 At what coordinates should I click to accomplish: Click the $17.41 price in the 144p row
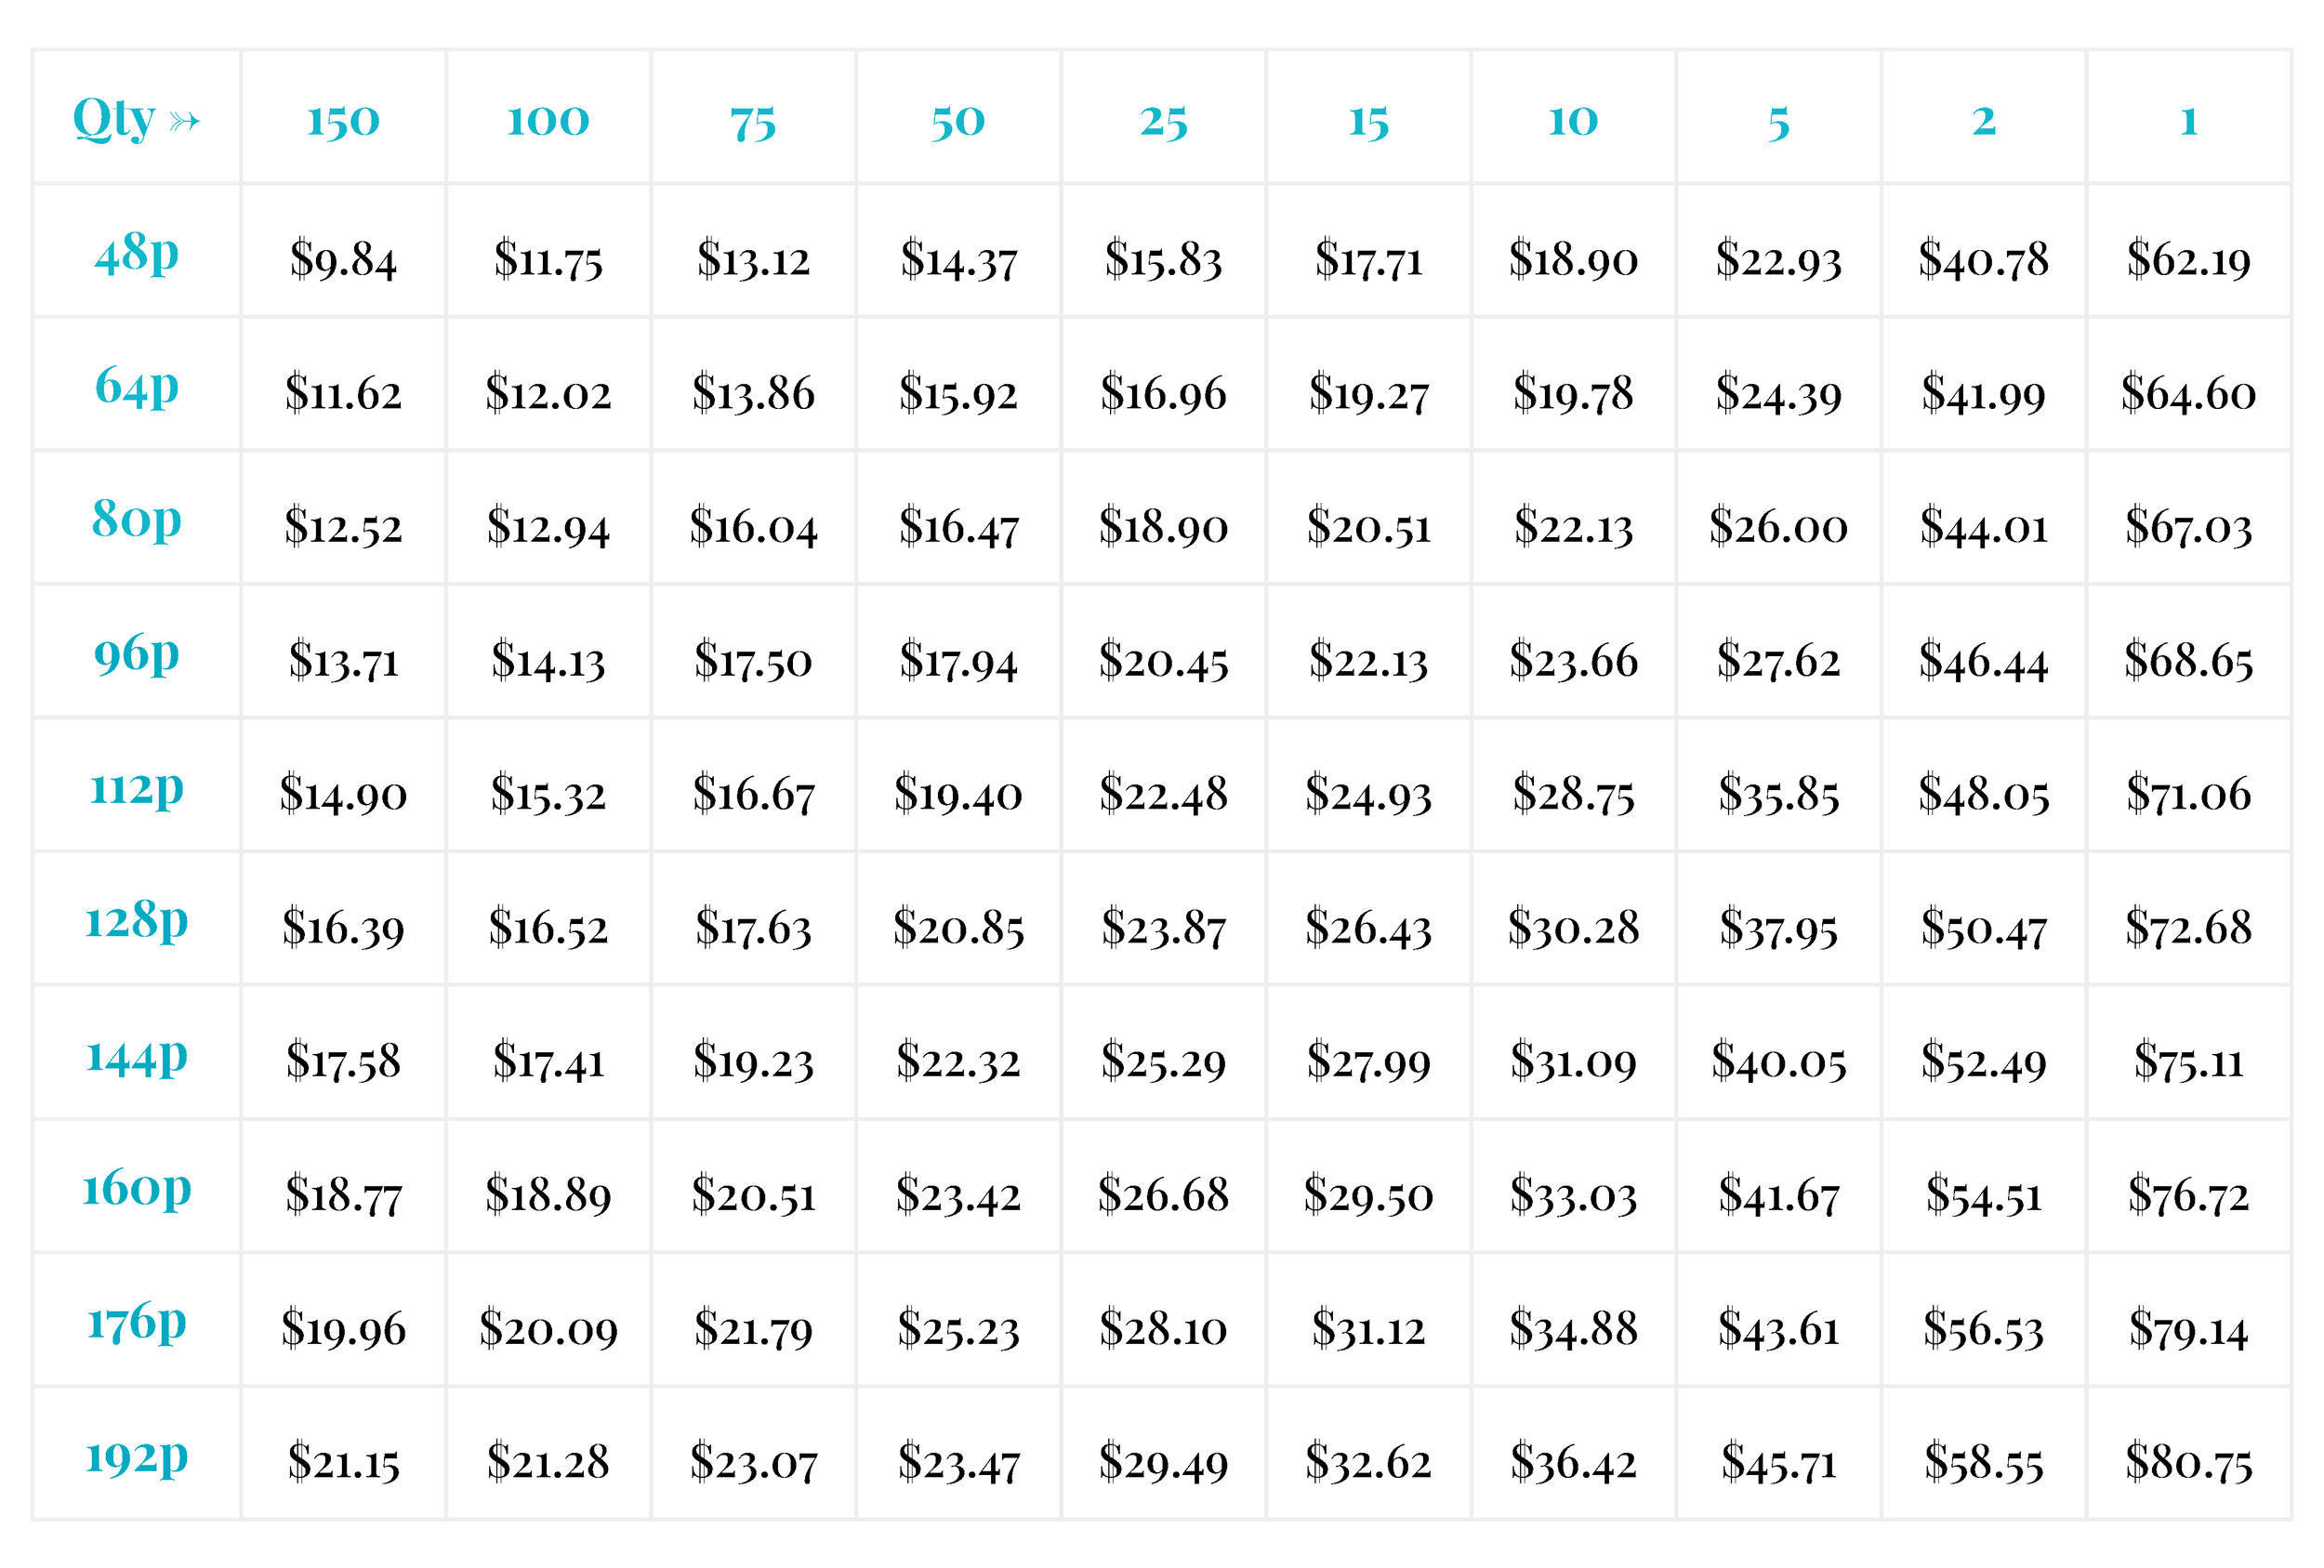coord(548,1061)
